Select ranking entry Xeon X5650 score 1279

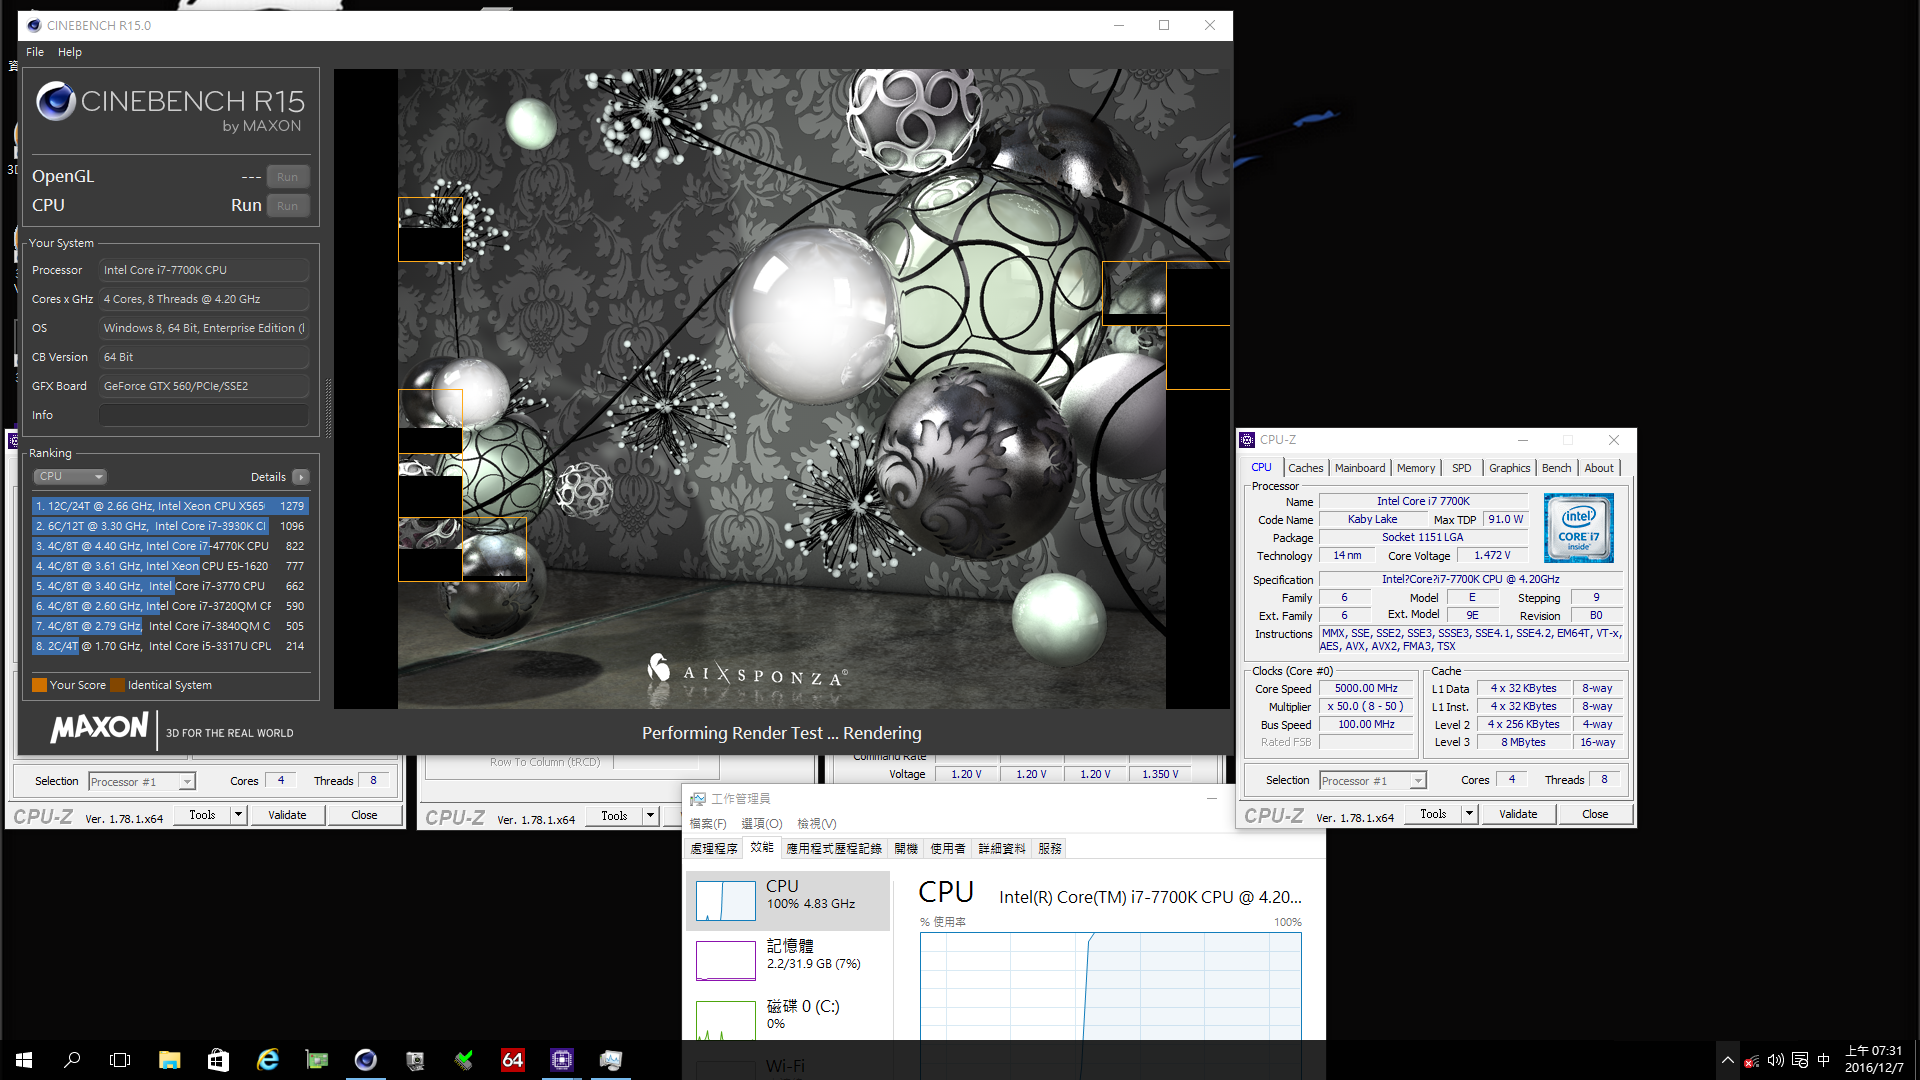(170, 506)
